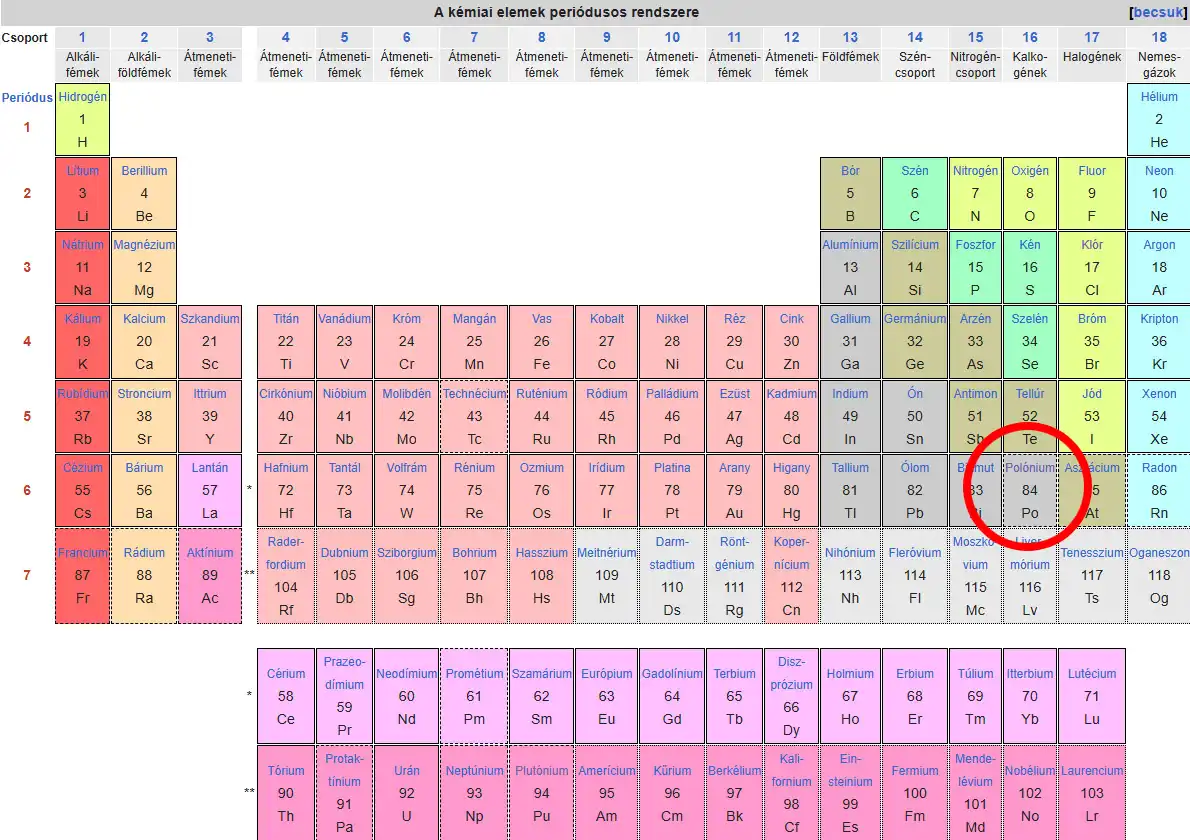Open the Fermium element link
This screenshot has height=840, width=1190.
[915, 770]
